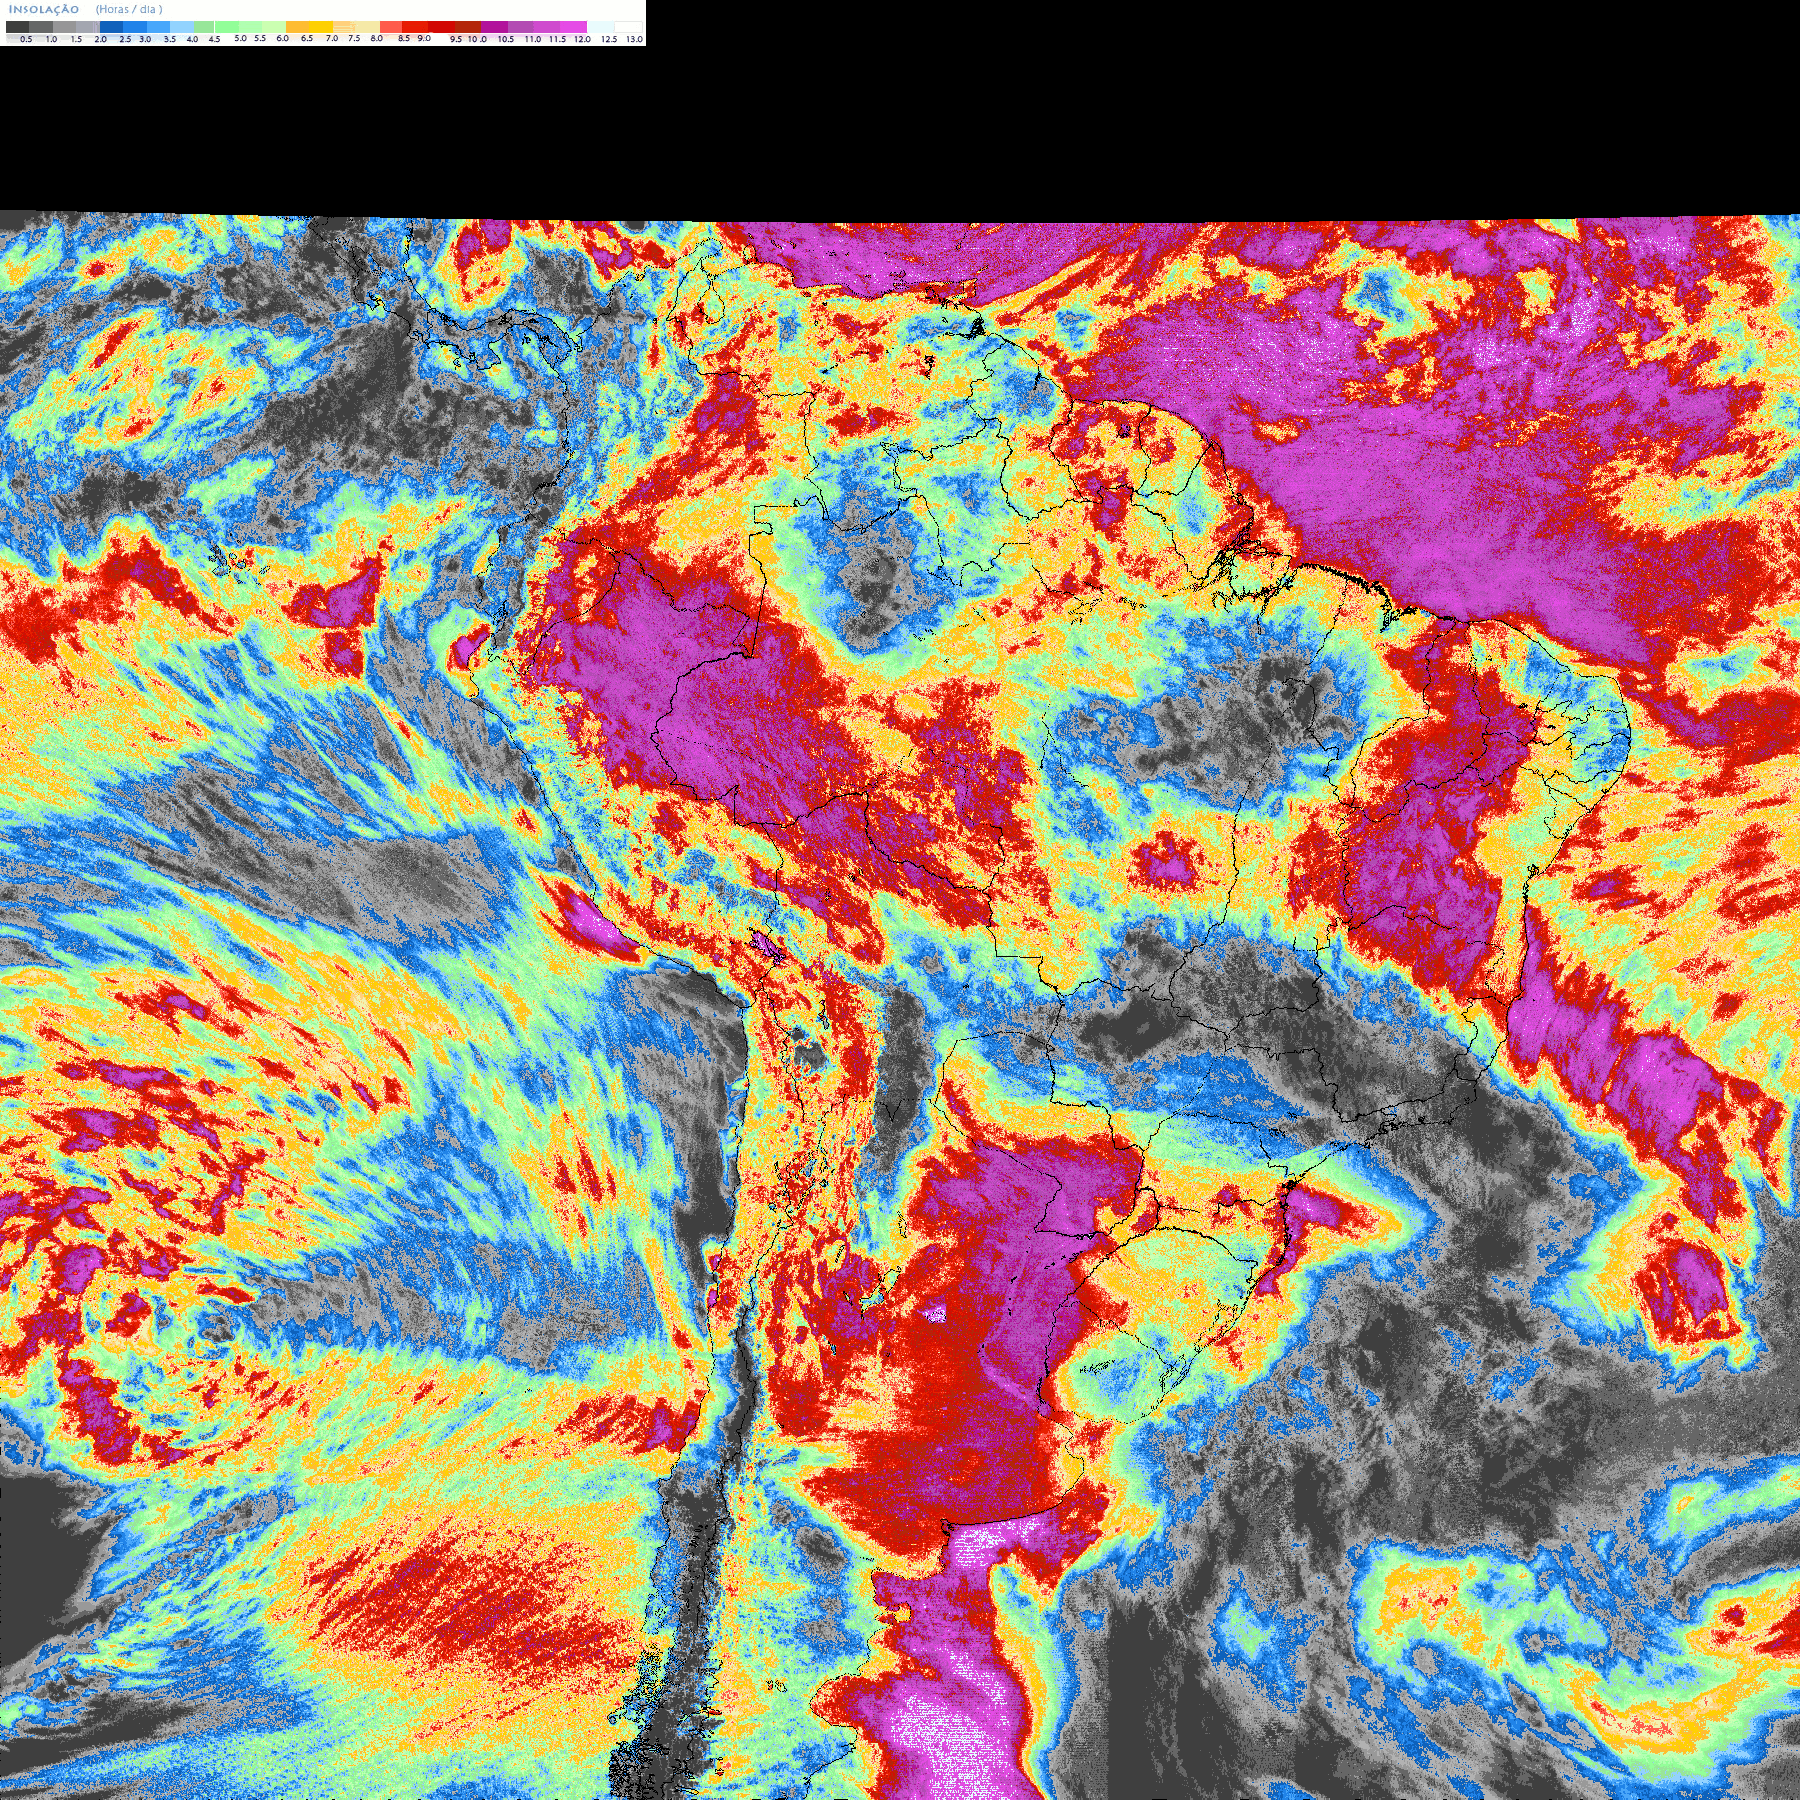Choose the bright red swatch at 9.0

415,27
